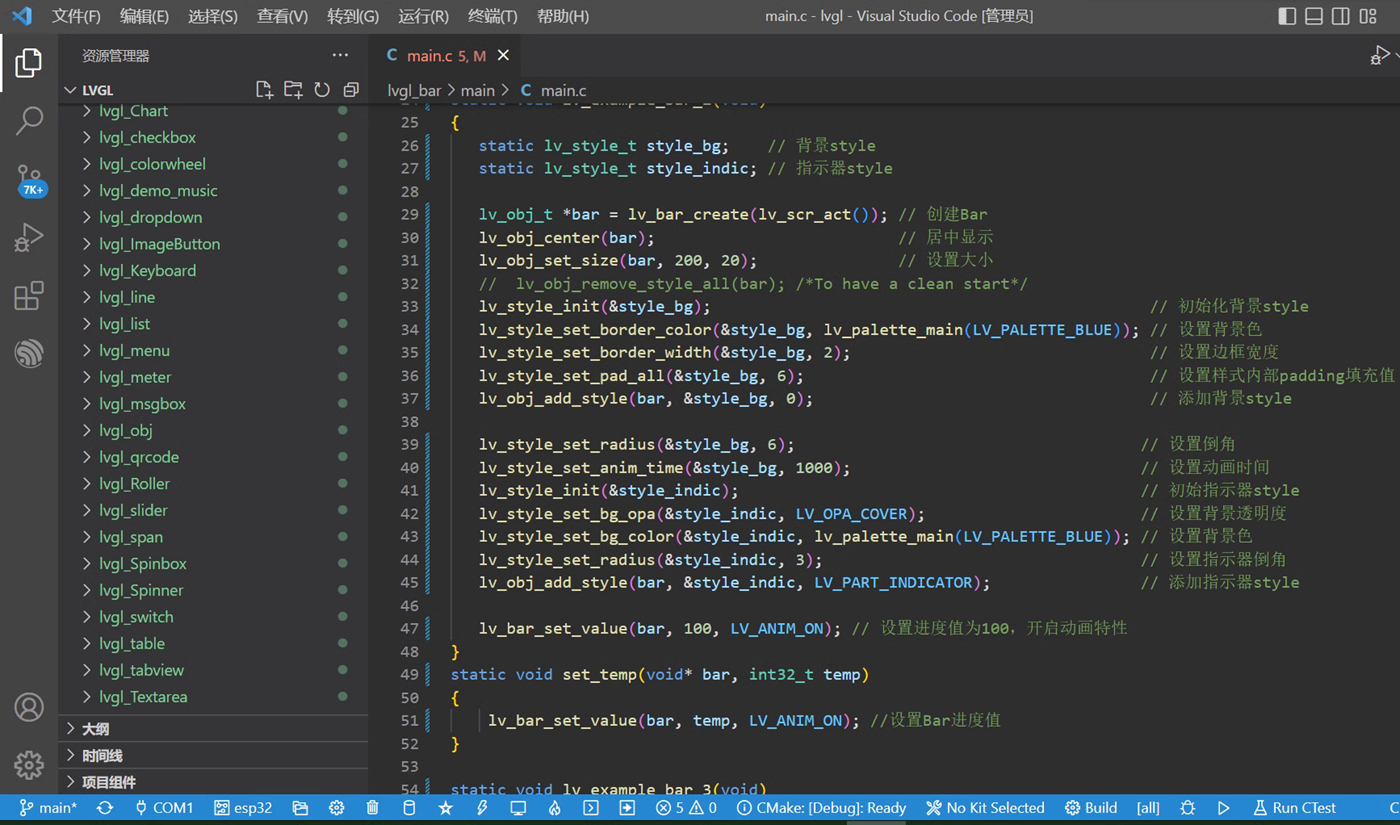1400x825 pixels.
Task: Click the New File icon in explorer
Action: [x=264, y=90]
